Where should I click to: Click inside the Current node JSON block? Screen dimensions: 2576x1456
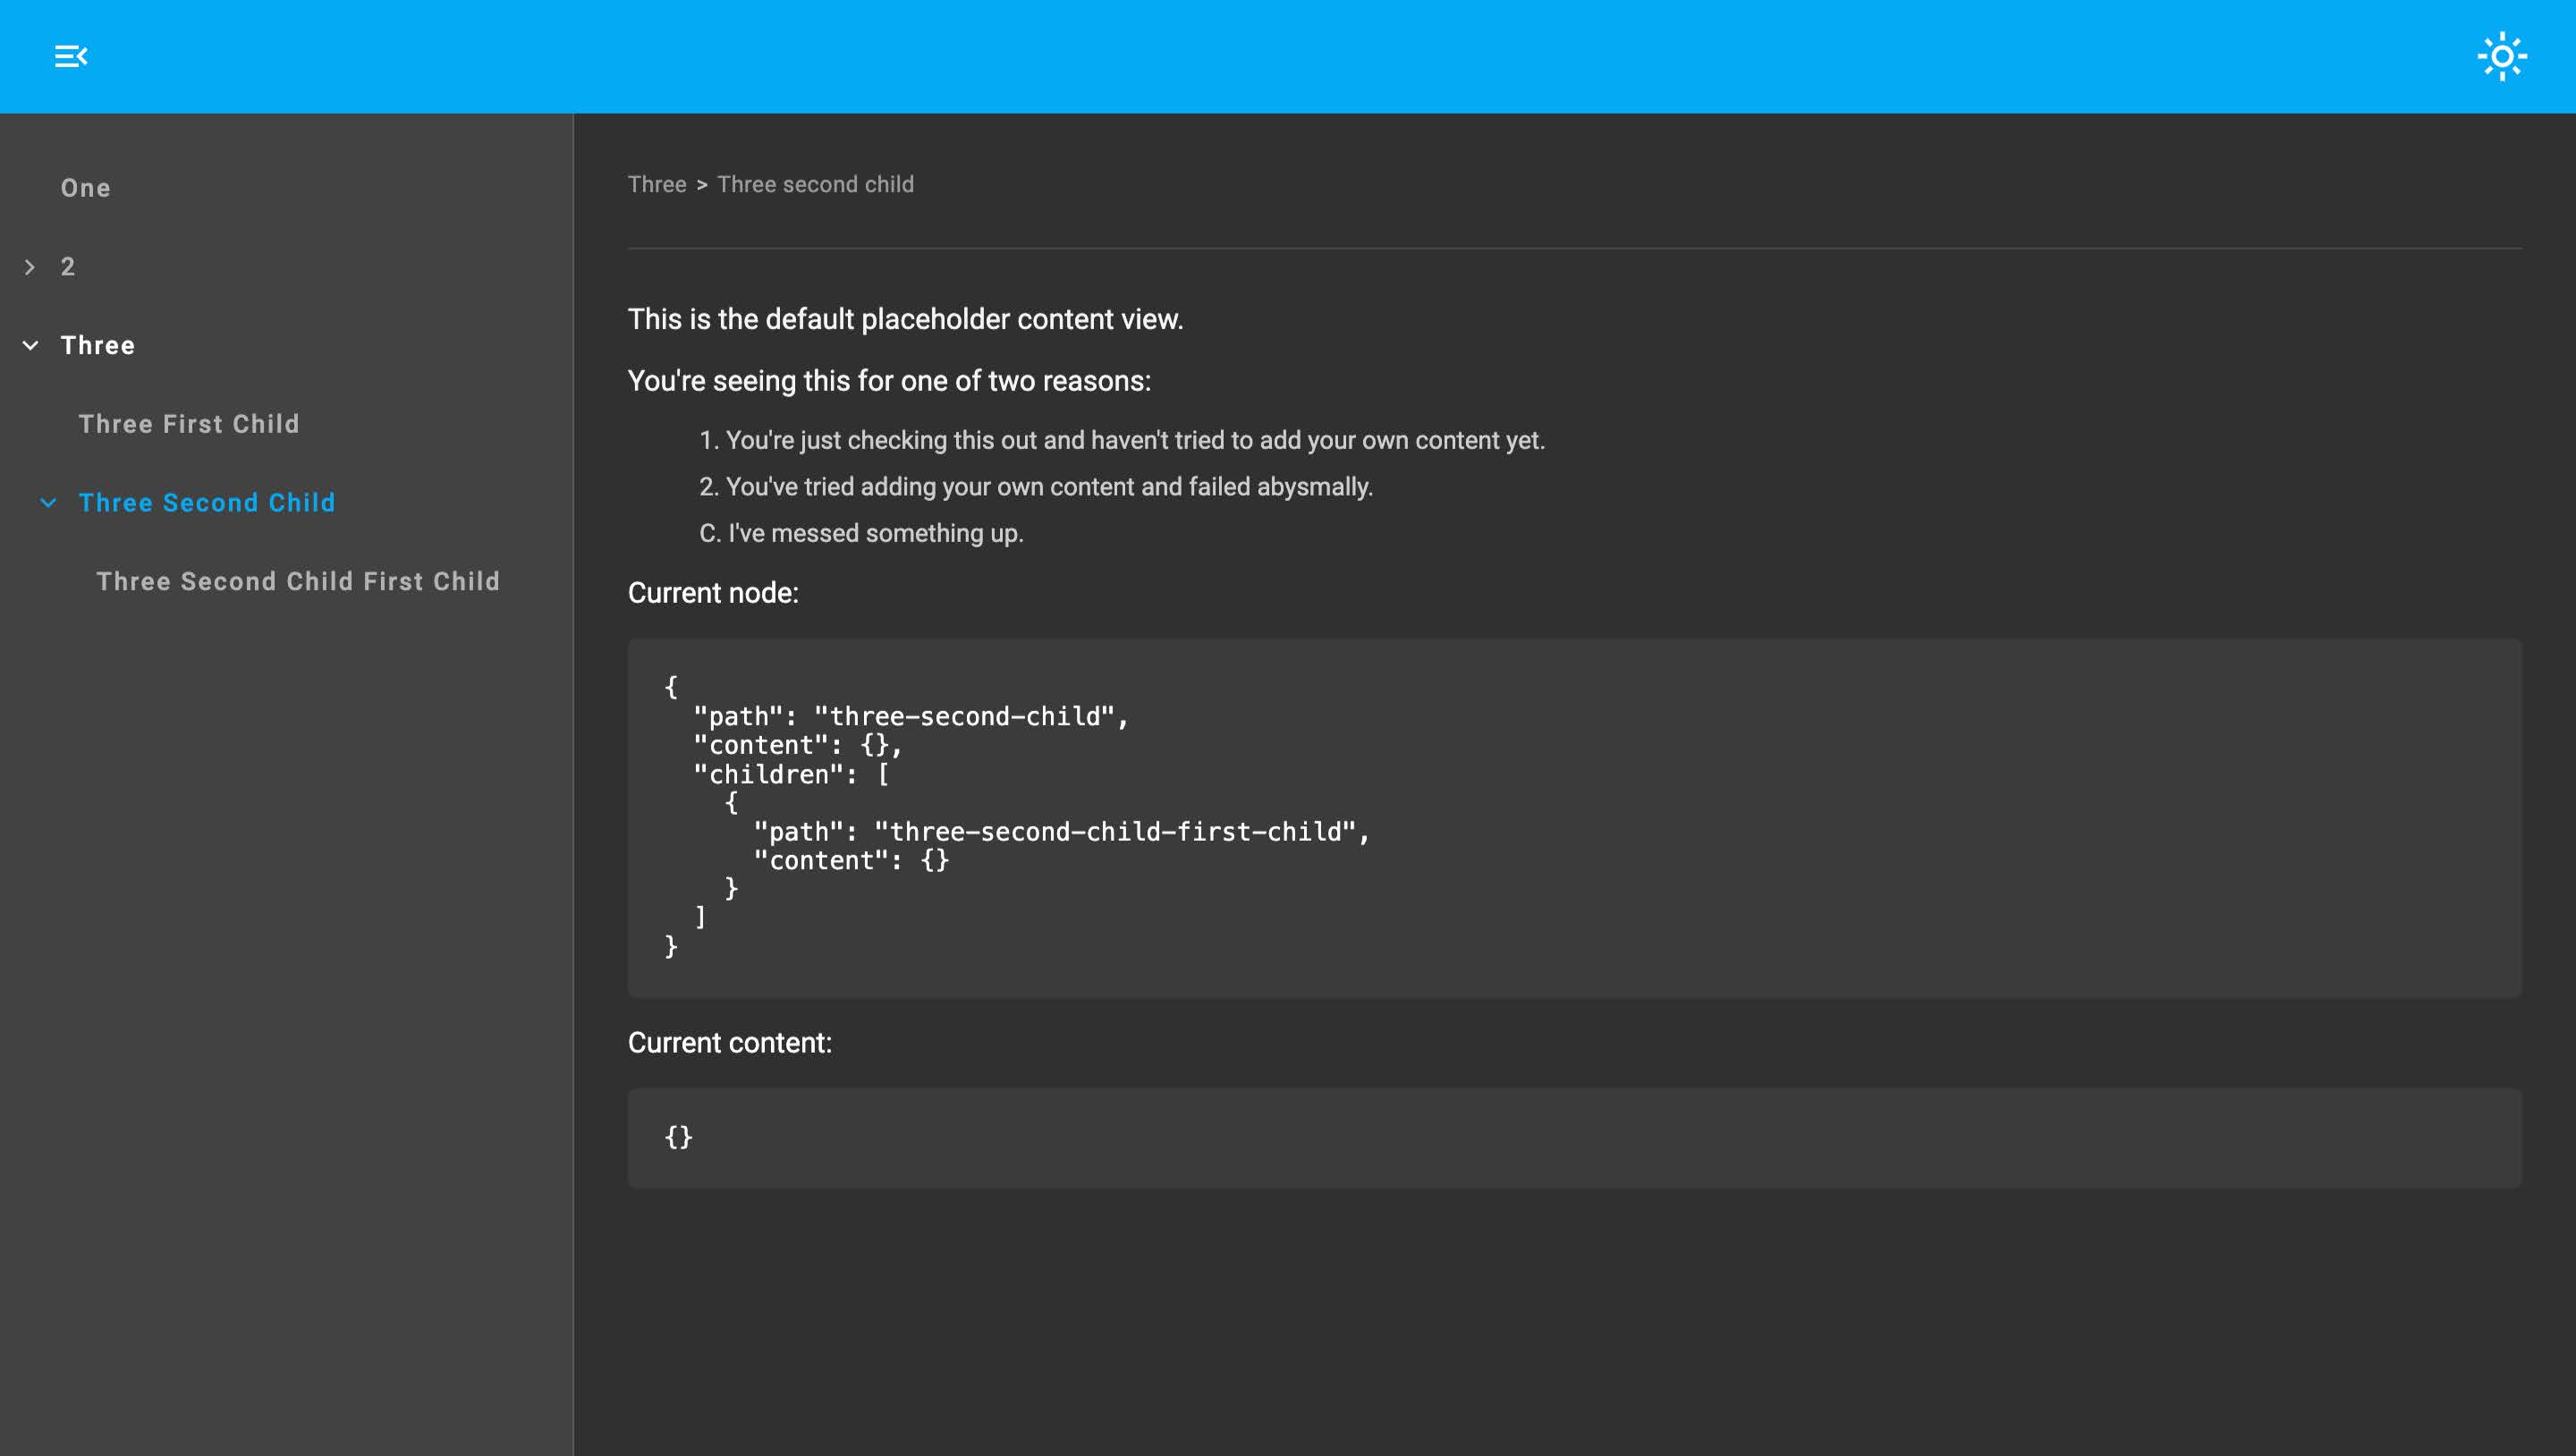(x=1573, y=817)
